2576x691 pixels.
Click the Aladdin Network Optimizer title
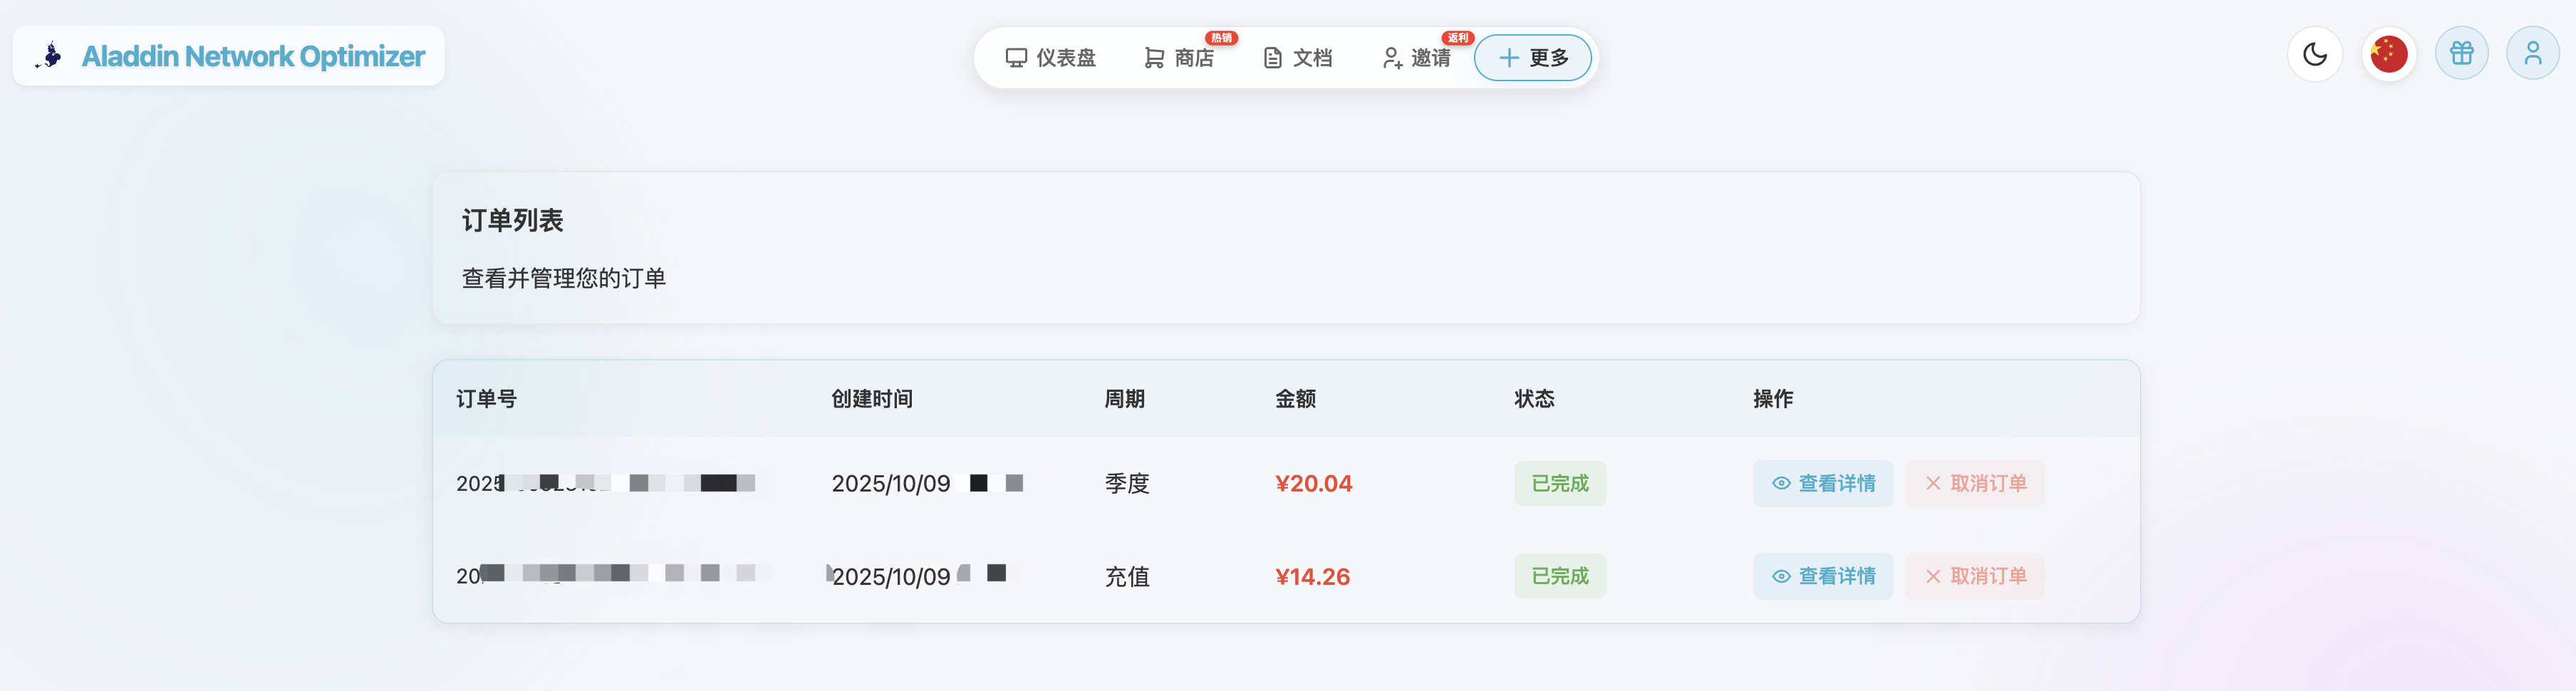pyautogui.click(x=253, y=56)
